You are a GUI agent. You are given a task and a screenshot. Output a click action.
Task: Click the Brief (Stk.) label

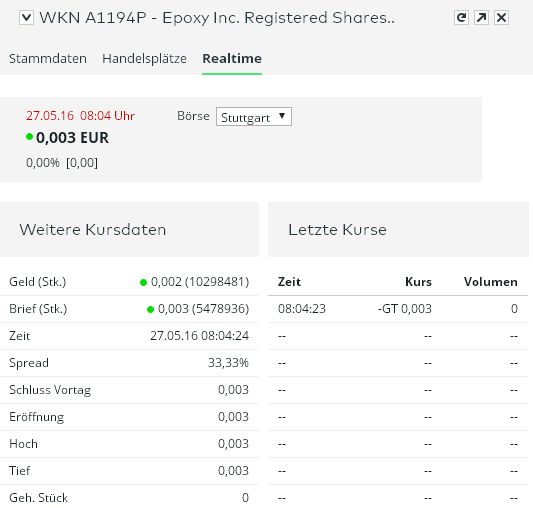[x=38, y=309]
